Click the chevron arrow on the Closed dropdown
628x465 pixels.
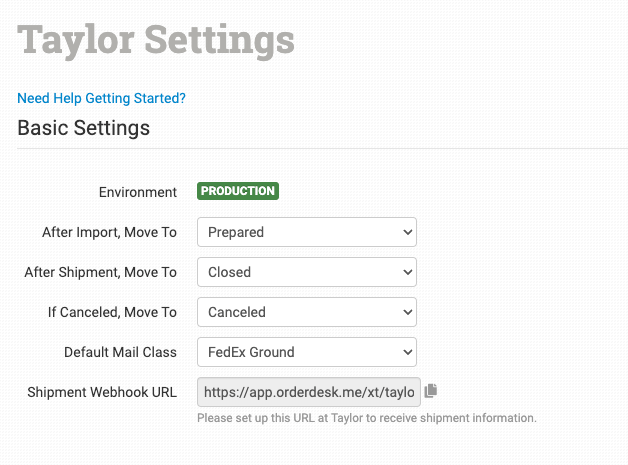click(x=407, y=272)
